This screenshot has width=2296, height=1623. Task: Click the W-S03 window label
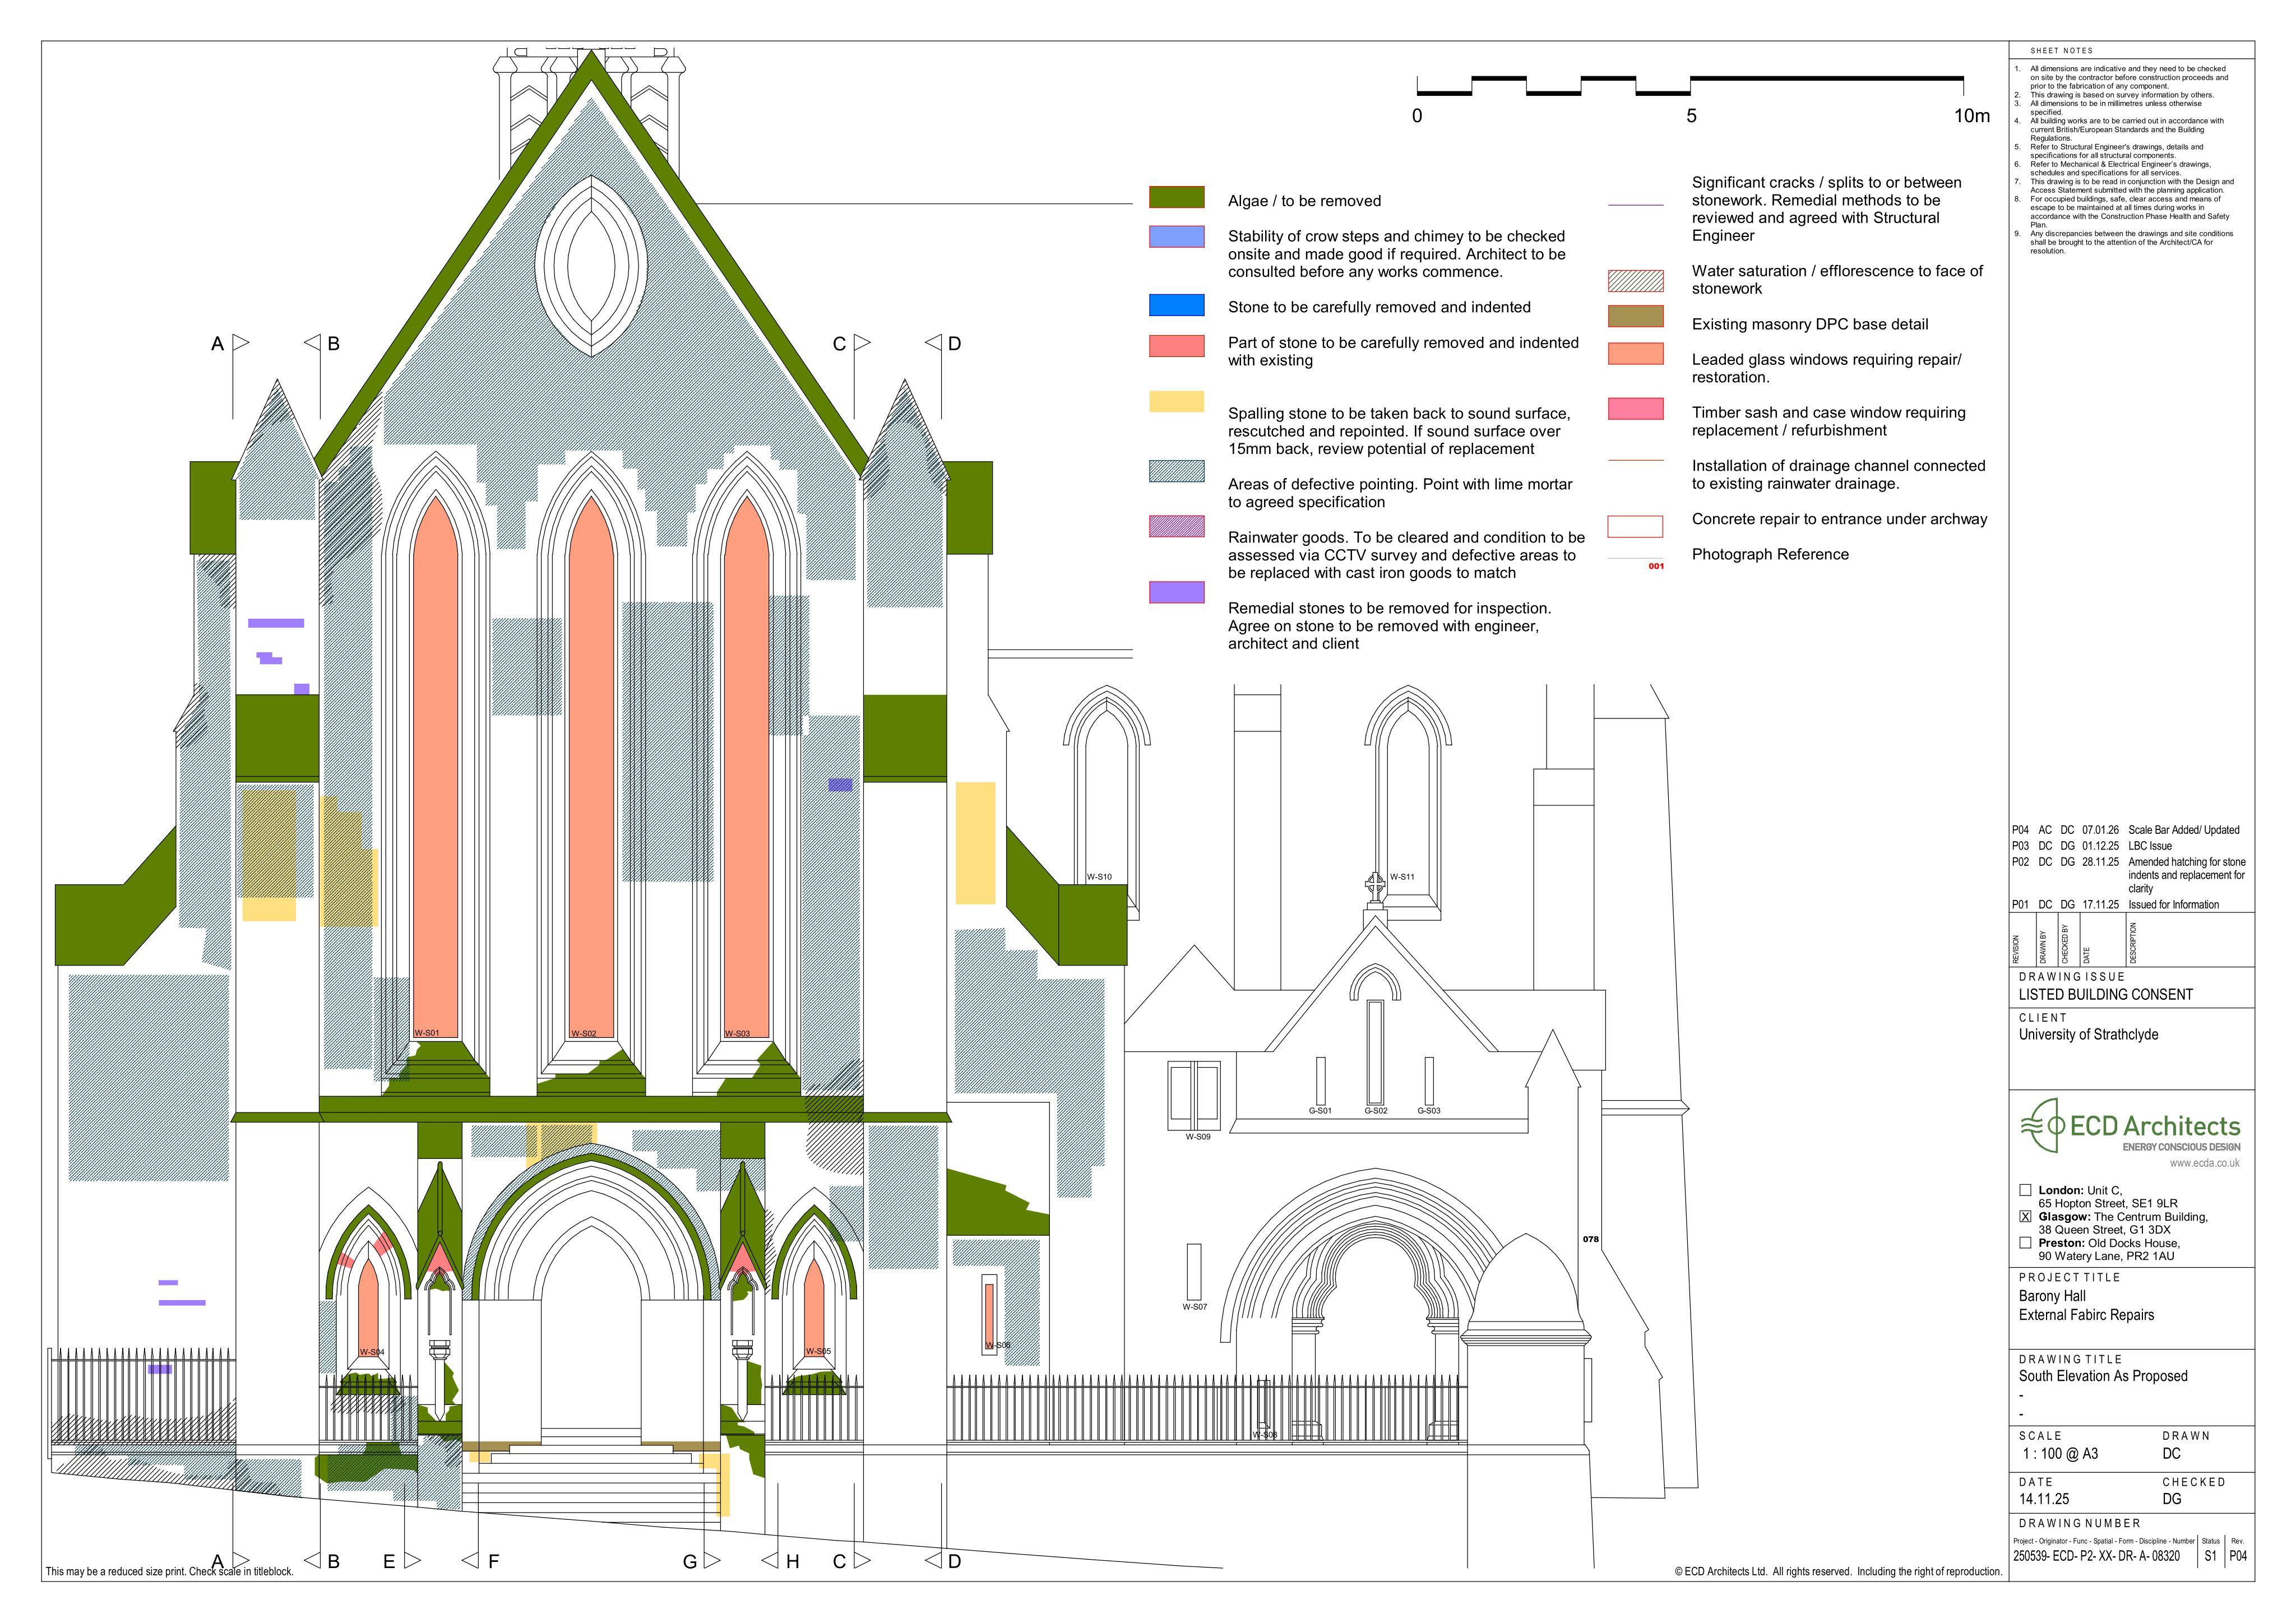[737, 1033]
